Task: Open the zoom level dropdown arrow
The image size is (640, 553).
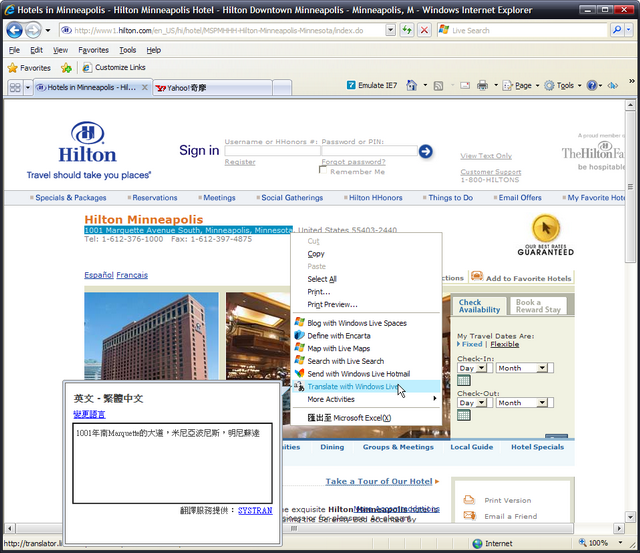Action: coord(620,543)
